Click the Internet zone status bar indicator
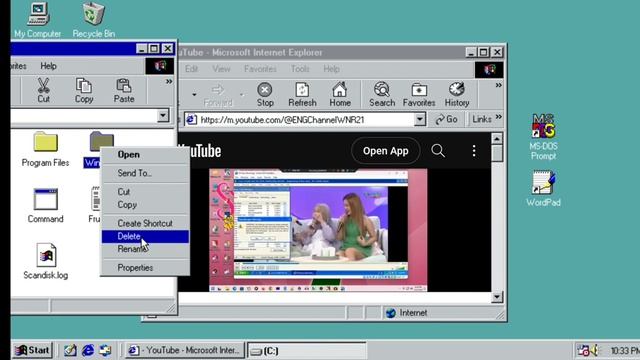The width and height of the screenshot is (640, 360). (x=407, y=313)
